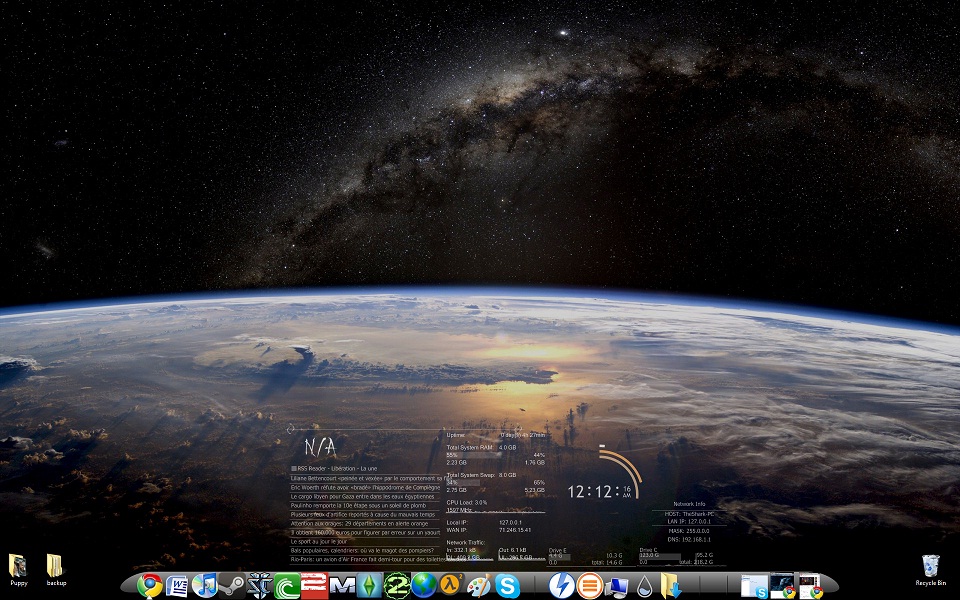The width and height of the screenshot is (960, 600).
Task: Open the Paulinho 10e étape headline
Action: click(x=358, y=506)
